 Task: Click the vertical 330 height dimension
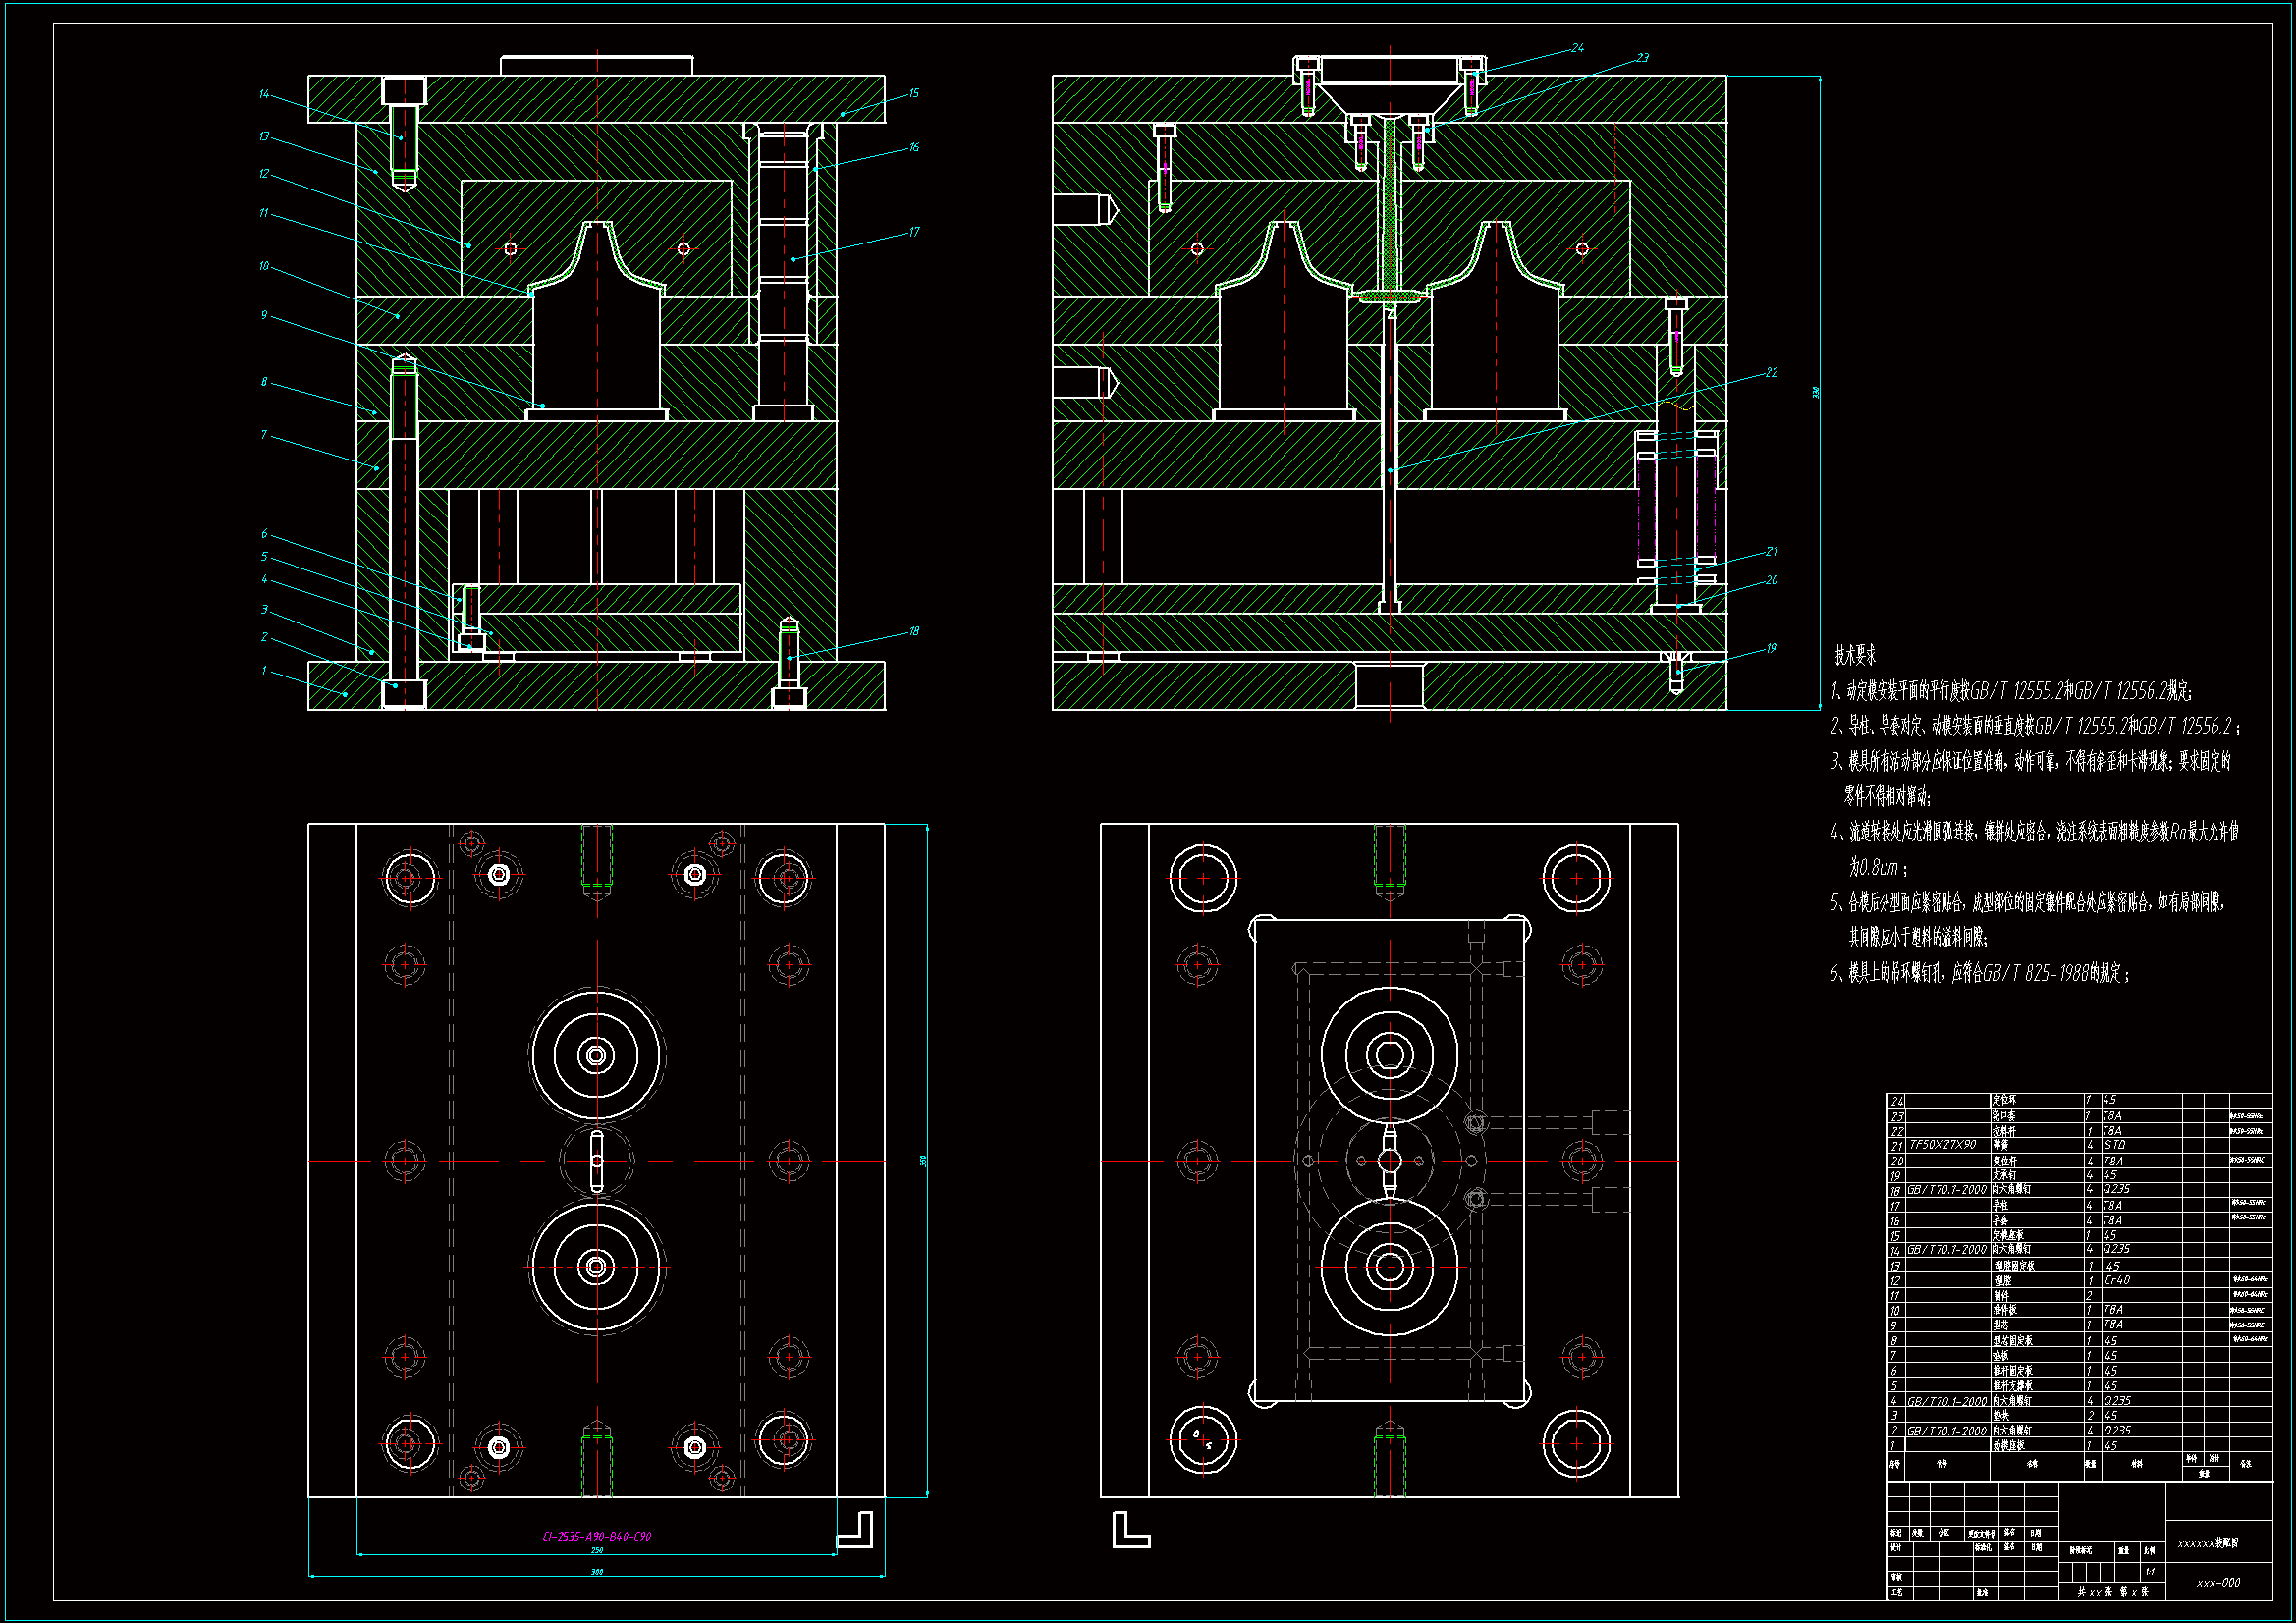(1816, 393)
